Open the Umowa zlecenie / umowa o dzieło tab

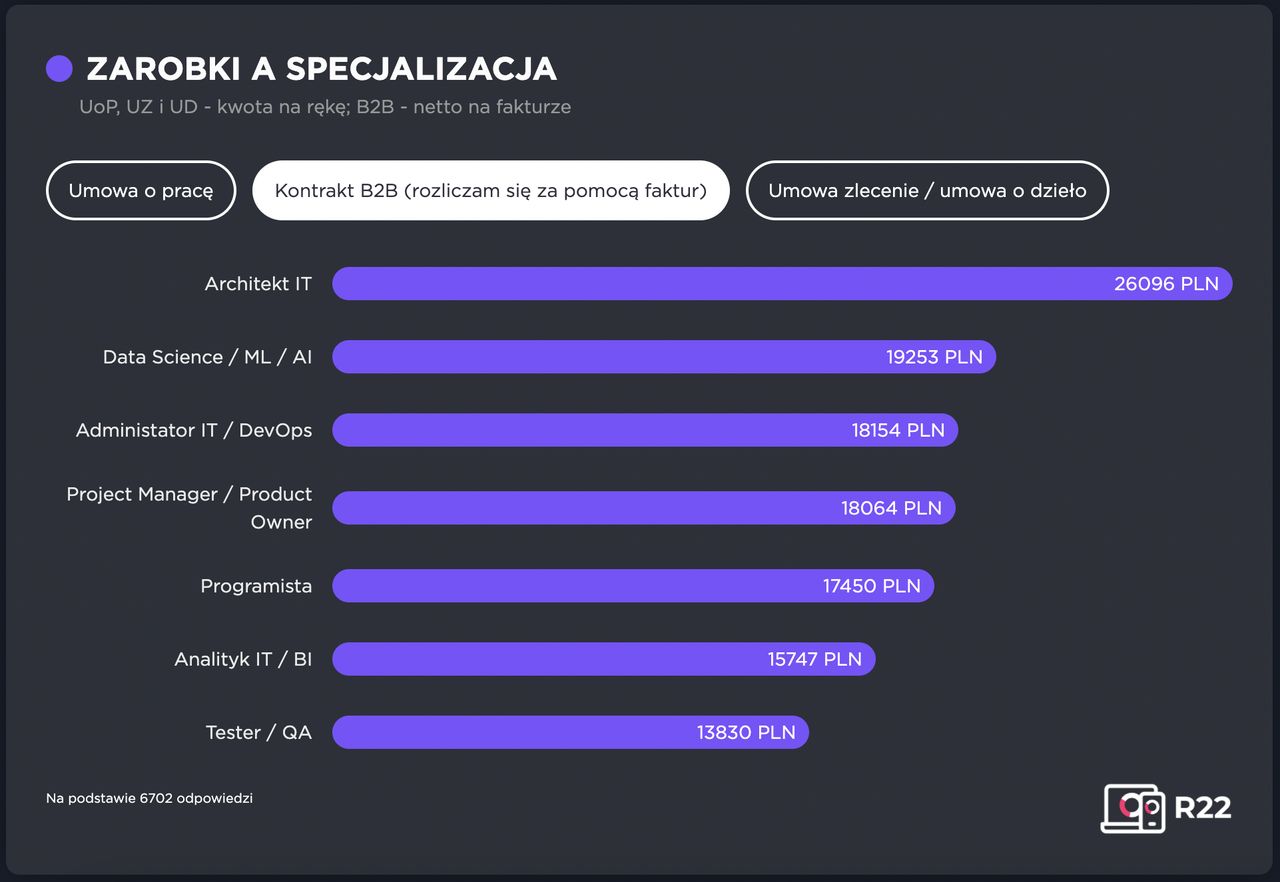coord(927,190)
